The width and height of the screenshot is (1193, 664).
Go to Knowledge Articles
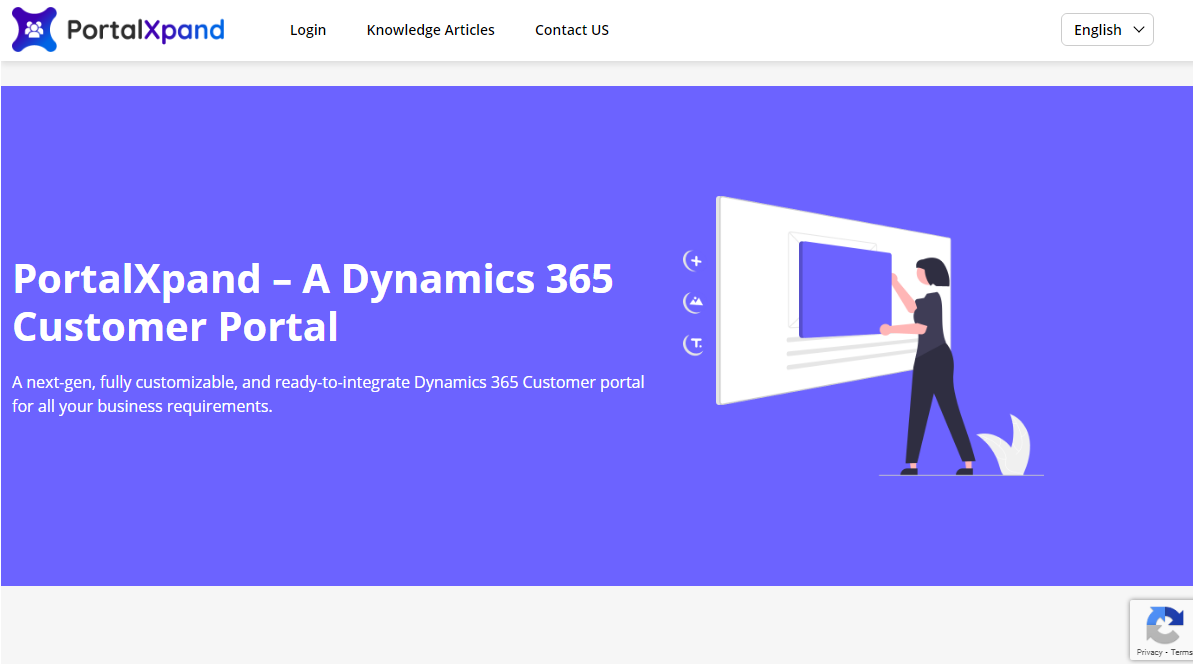(430, 30)
